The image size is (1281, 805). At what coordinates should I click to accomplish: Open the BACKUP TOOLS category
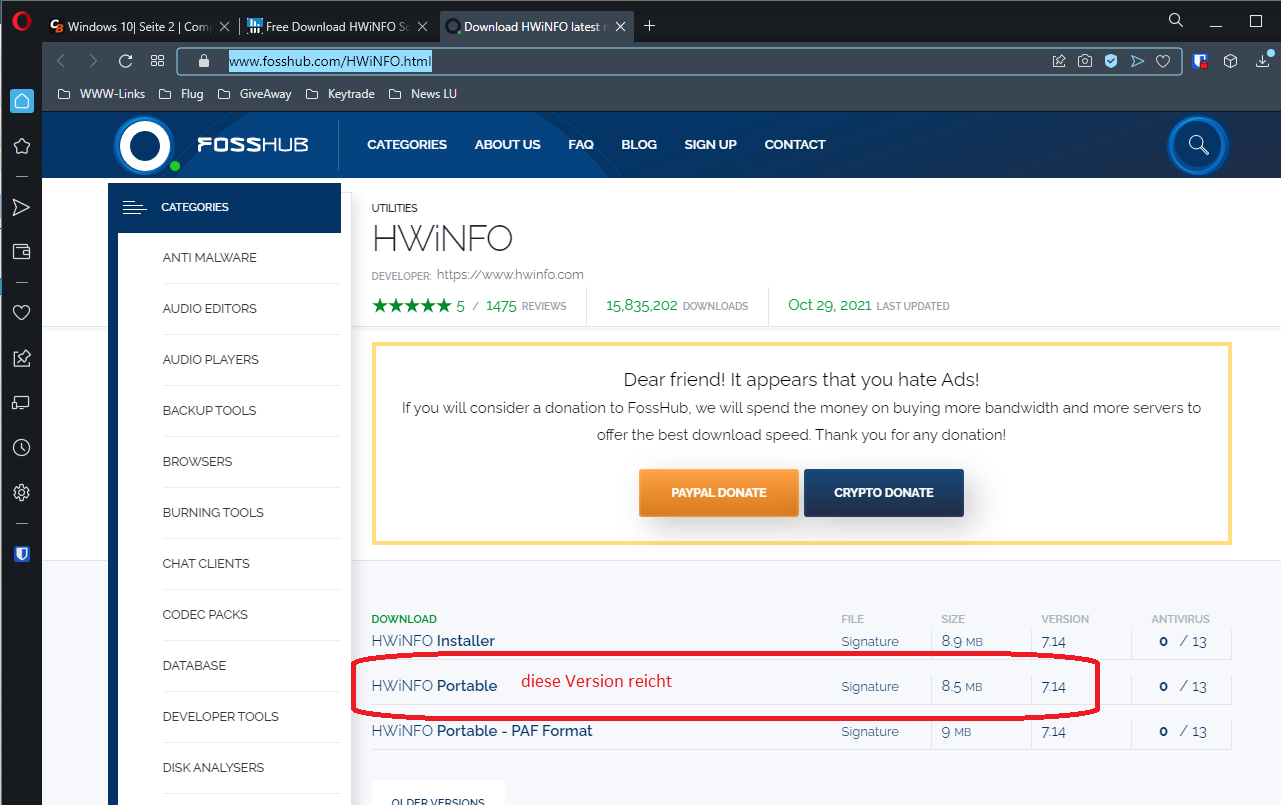point(209,411)
